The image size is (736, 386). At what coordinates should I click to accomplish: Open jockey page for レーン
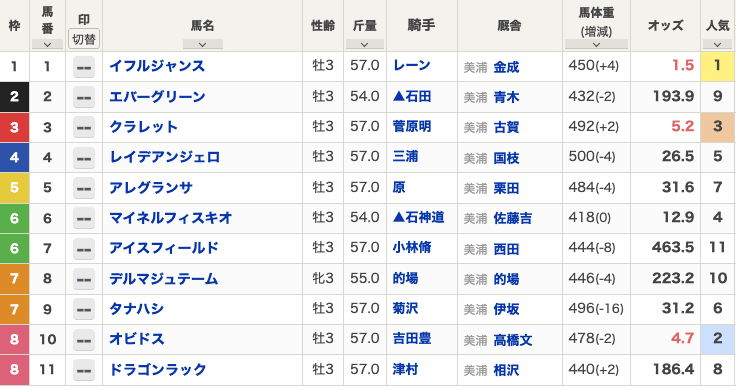pyautogui.click(x=412, y=65)
